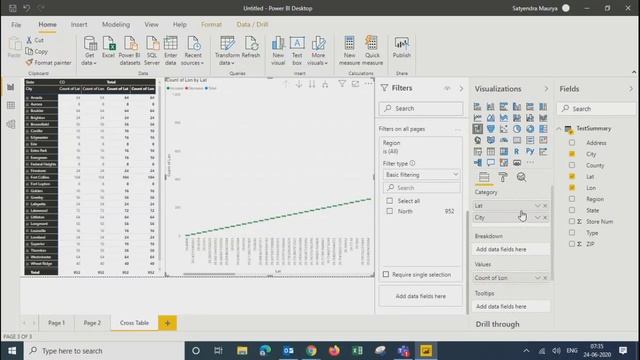Viewport: 640px width, 360px height.
Task: Open Transform data query editor
Action: (227, 51)
